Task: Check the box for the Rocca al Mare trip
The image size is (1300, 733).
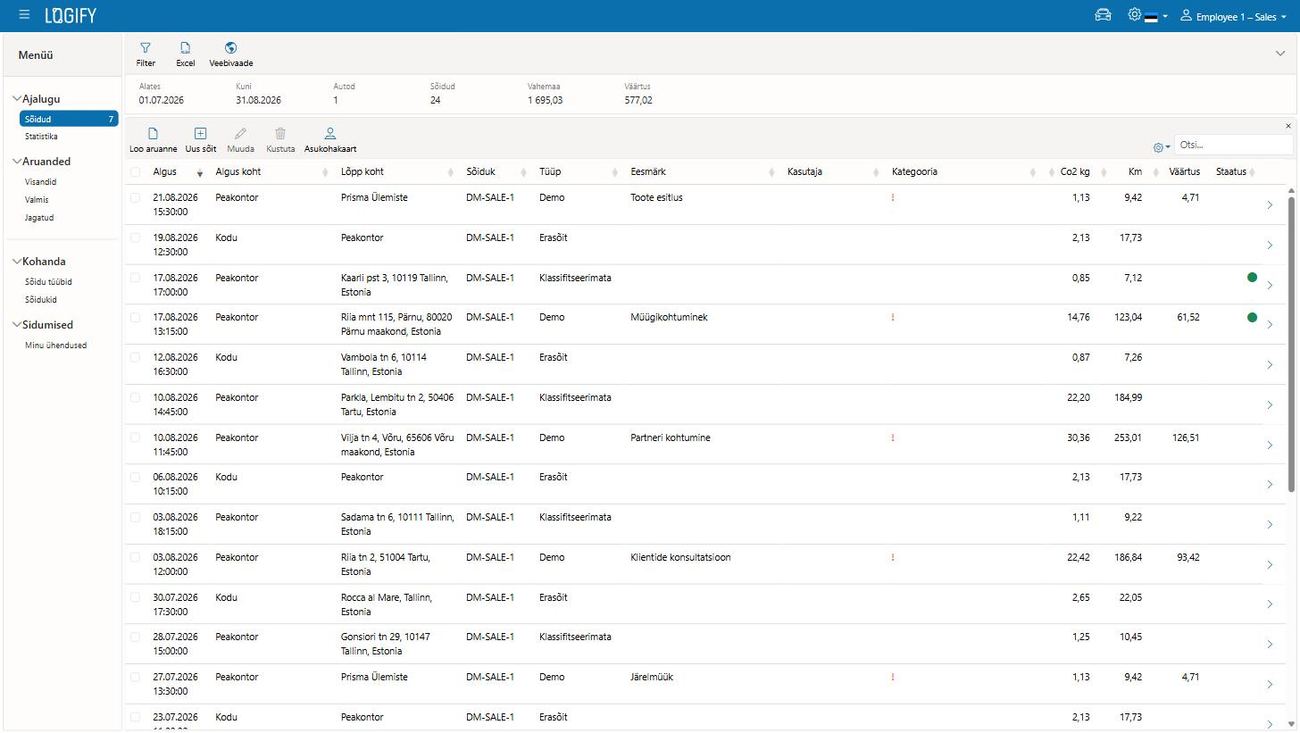Action: tap(135, 597)
